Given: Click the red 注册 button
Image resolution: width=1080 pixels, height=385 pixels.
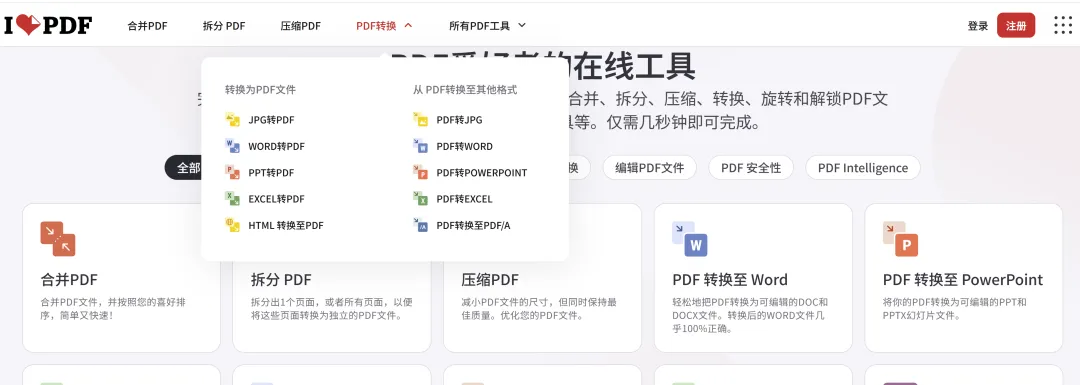Looking at the screenshot, I should [x=1016, y=25].
